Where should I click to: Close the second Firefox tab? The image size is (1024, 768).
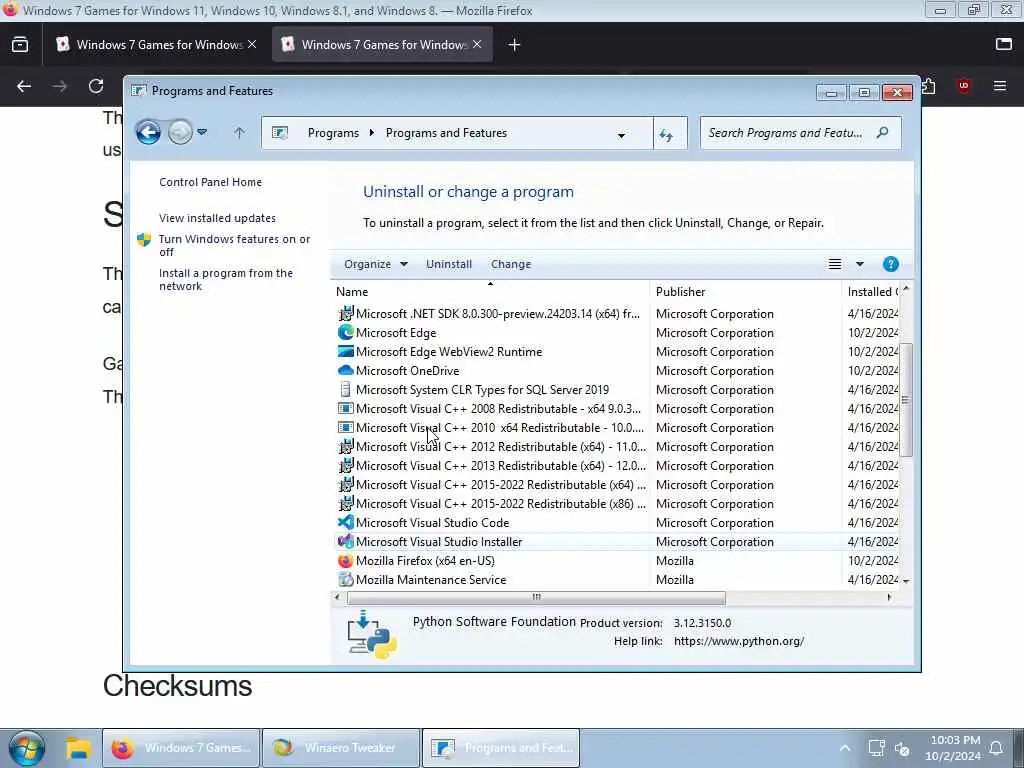[477, 44]
